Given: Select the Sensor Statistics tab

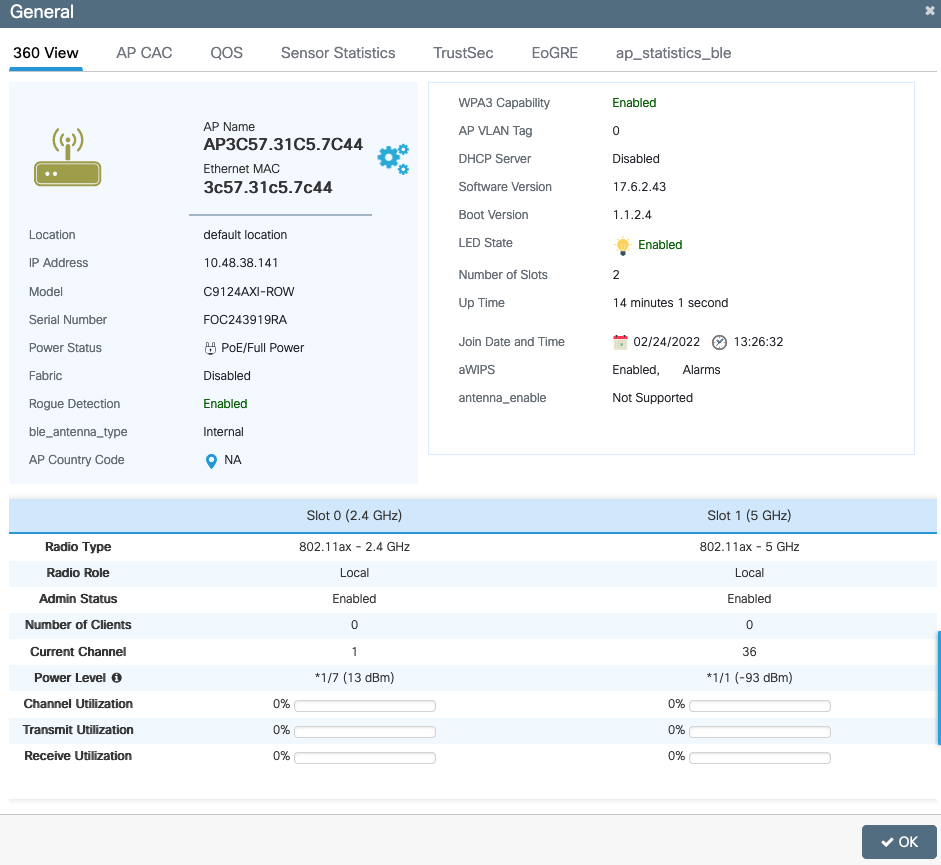Looking at the screenshot, I should click(x=338, y=53).
